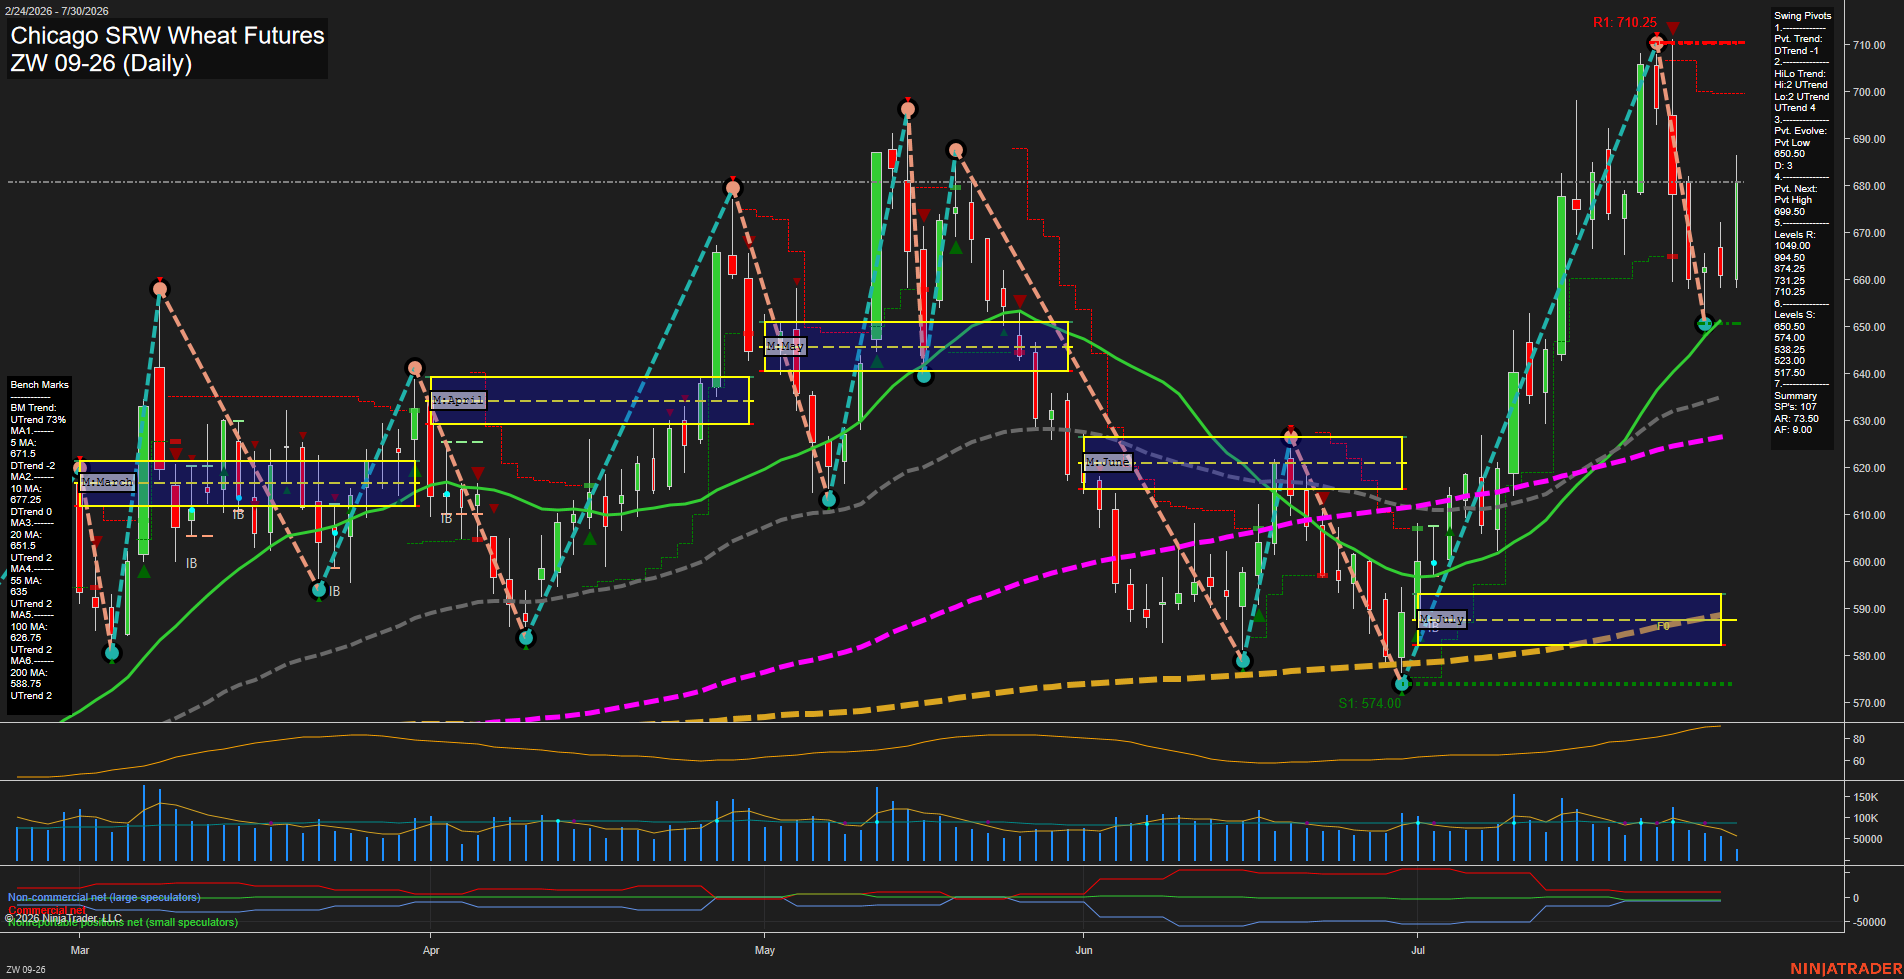Image resolution: width=1904 pixels, height=979 pixels.
Task: Select the M:July monthly range label
Action: 1442,619
